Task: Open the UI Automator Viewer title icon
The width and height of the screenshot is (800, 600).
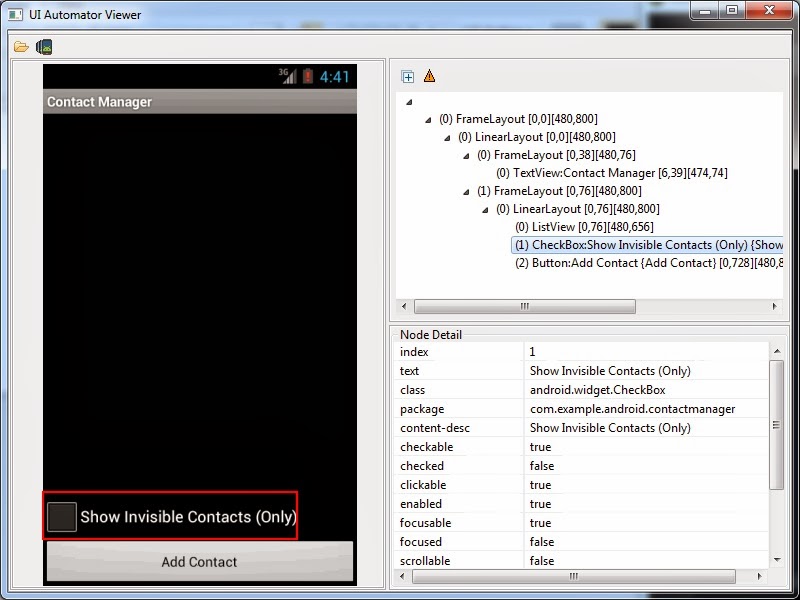Action: pyautogui.click(x=15, y=14)
